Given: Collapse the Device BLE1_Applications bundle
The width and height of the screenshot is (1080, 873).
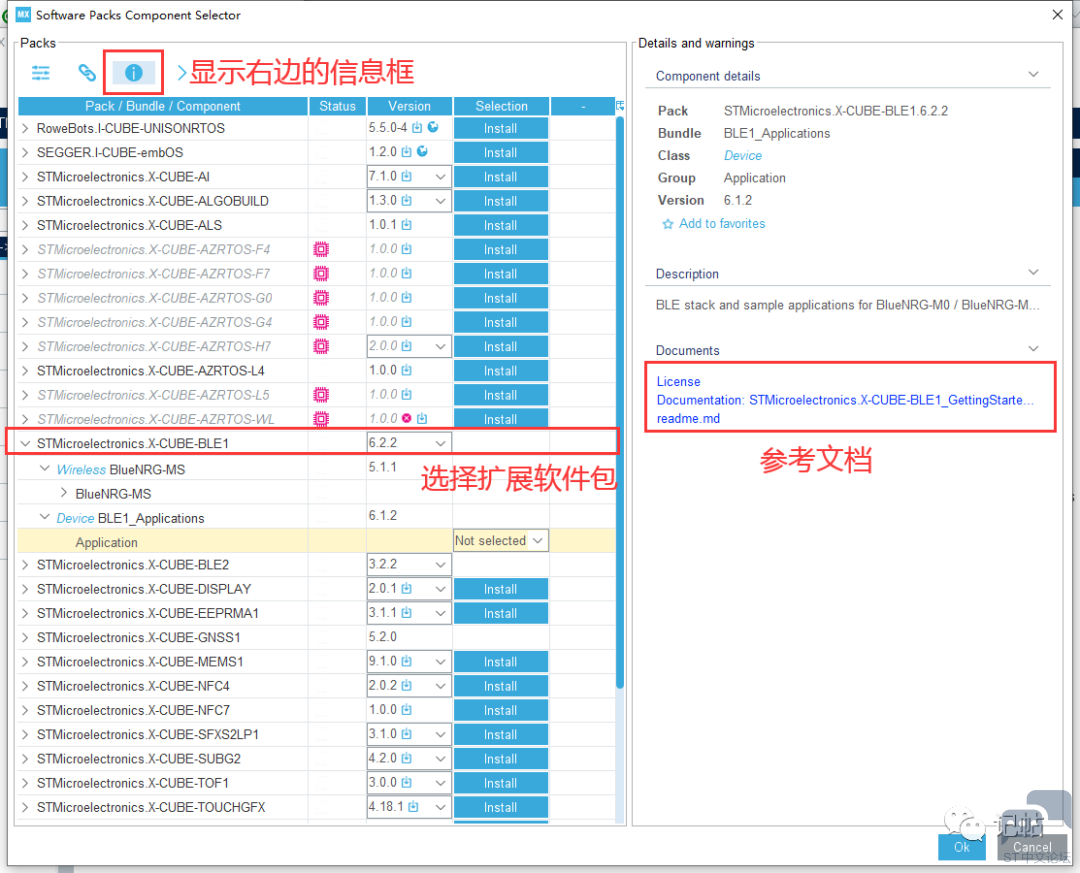Looking at the screenshot, I should point(45,517).
